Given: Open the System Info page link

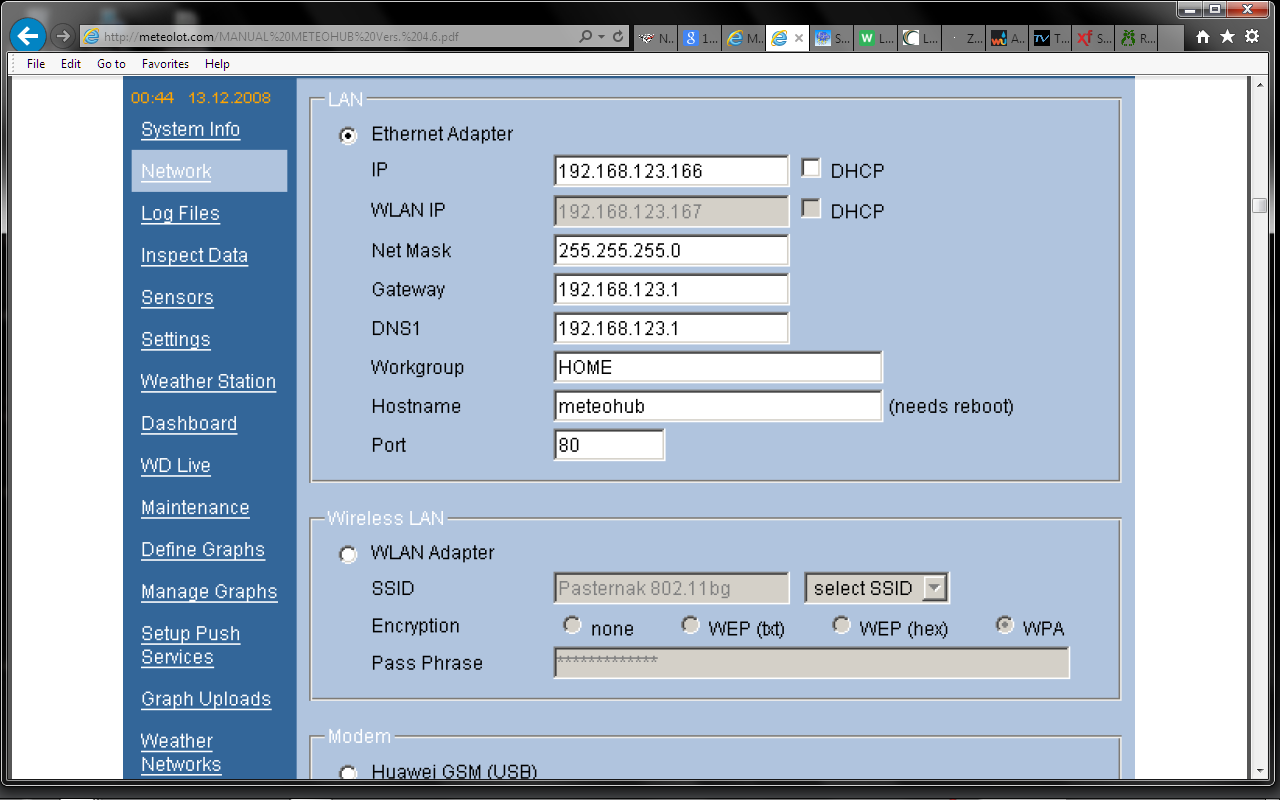Looking at the screenshot, I should (x=190, y=130).
